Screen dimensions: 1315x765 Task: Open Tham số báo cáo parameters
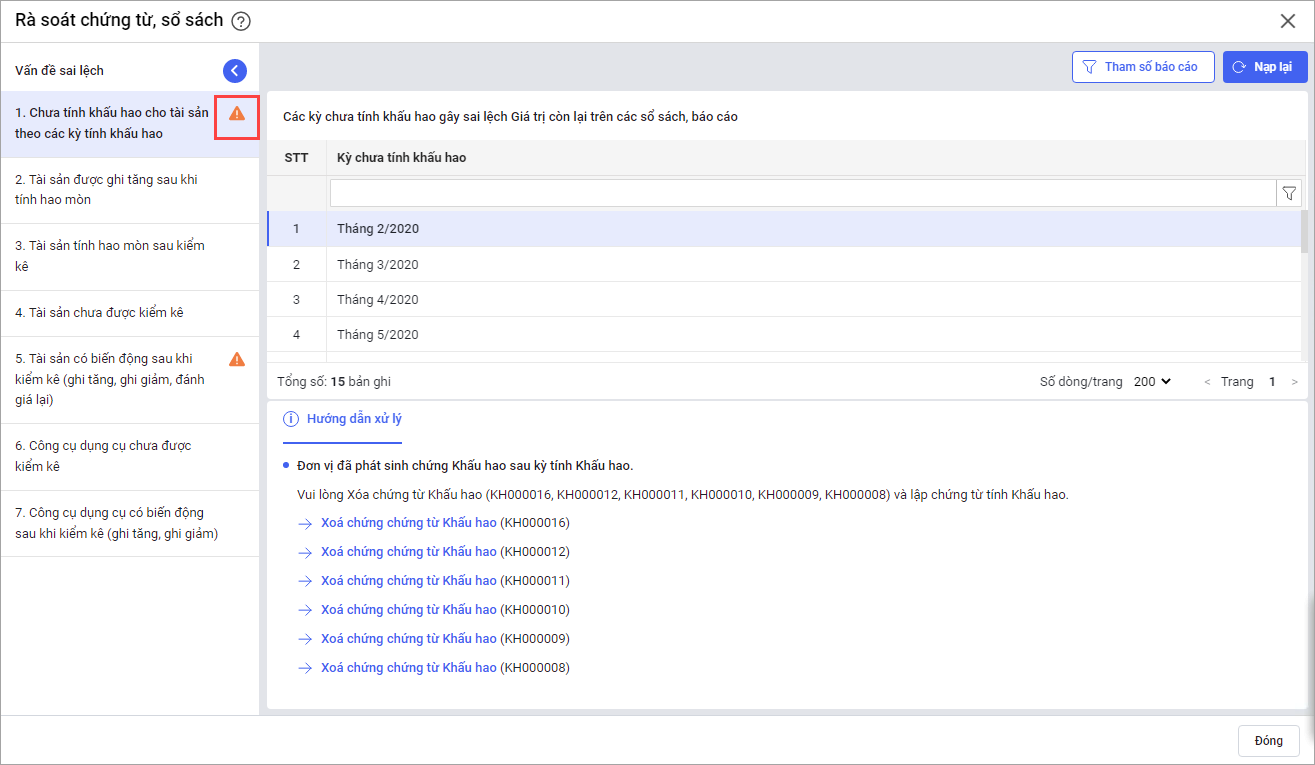pos(1143,67)
